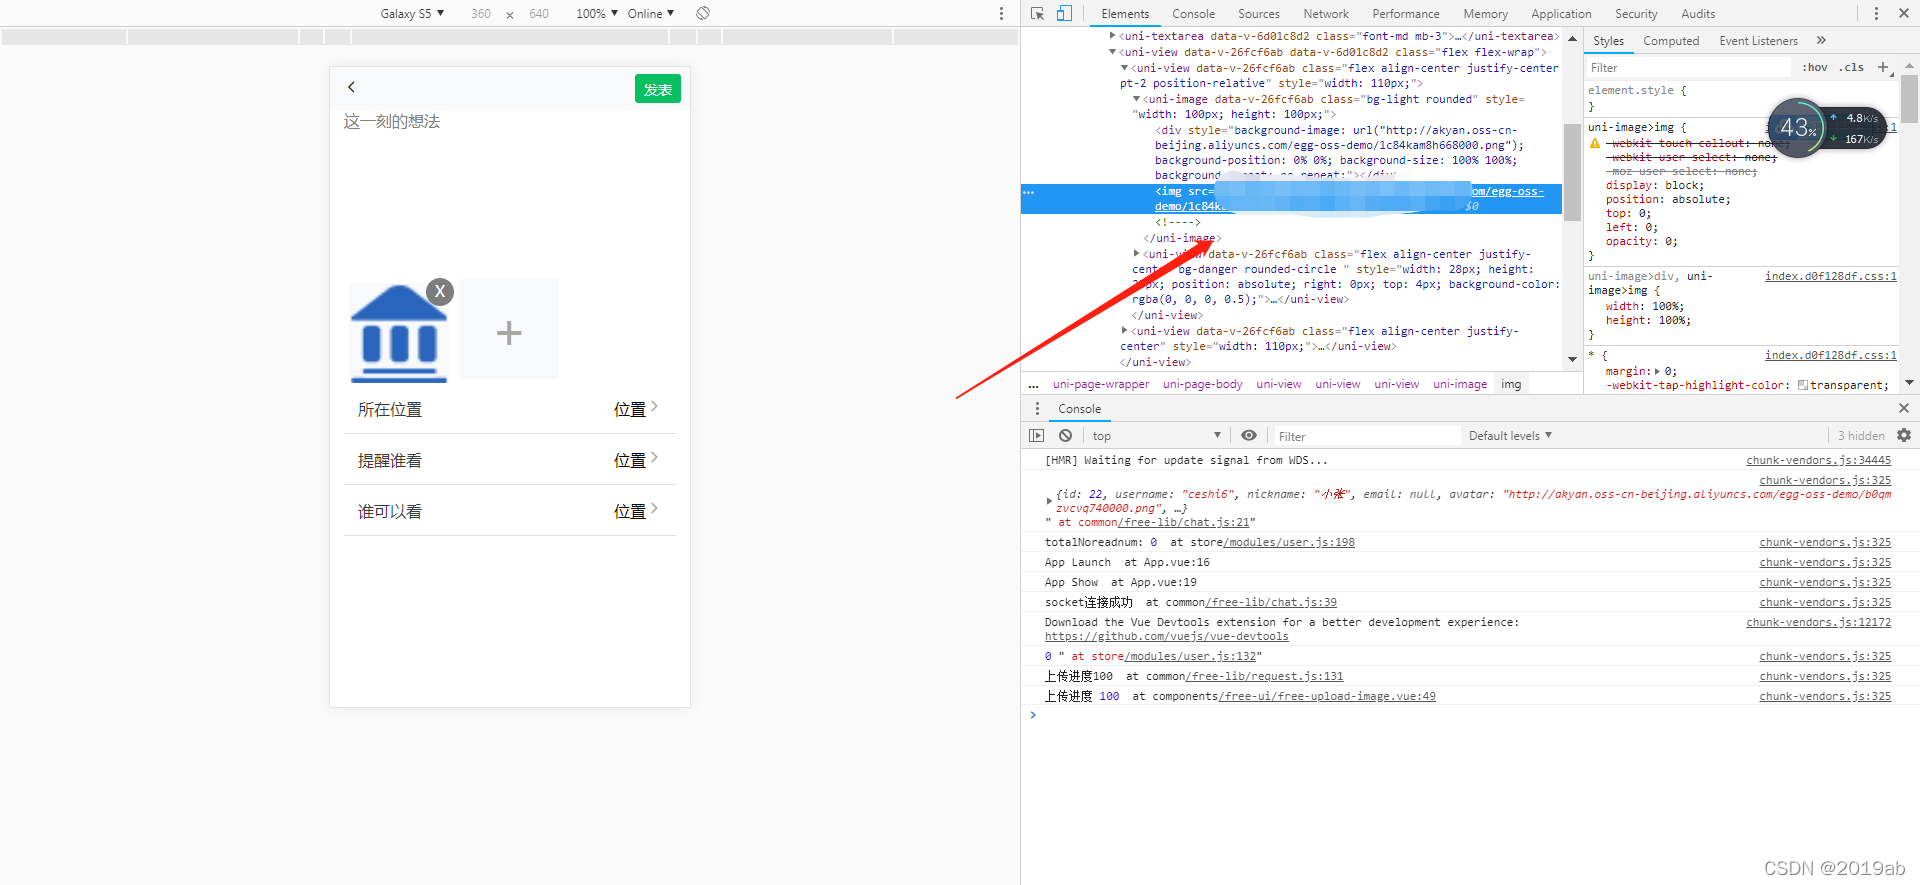Click the back arrow in the app header

coord(351,87)
